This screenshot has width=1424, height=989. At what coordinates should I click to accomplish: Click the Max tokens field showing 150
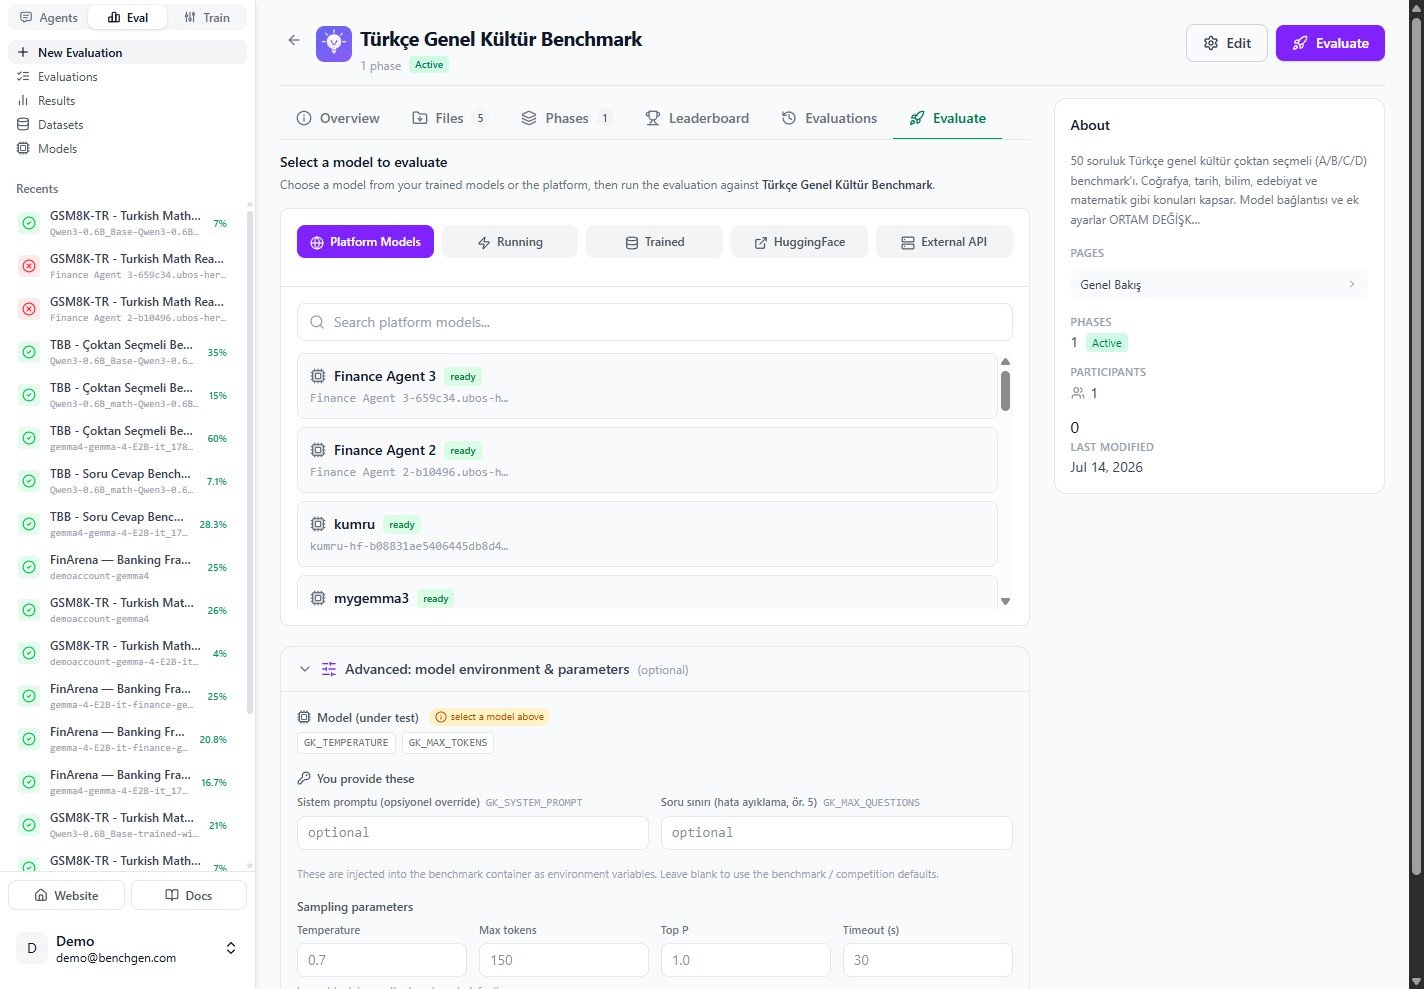564,960
